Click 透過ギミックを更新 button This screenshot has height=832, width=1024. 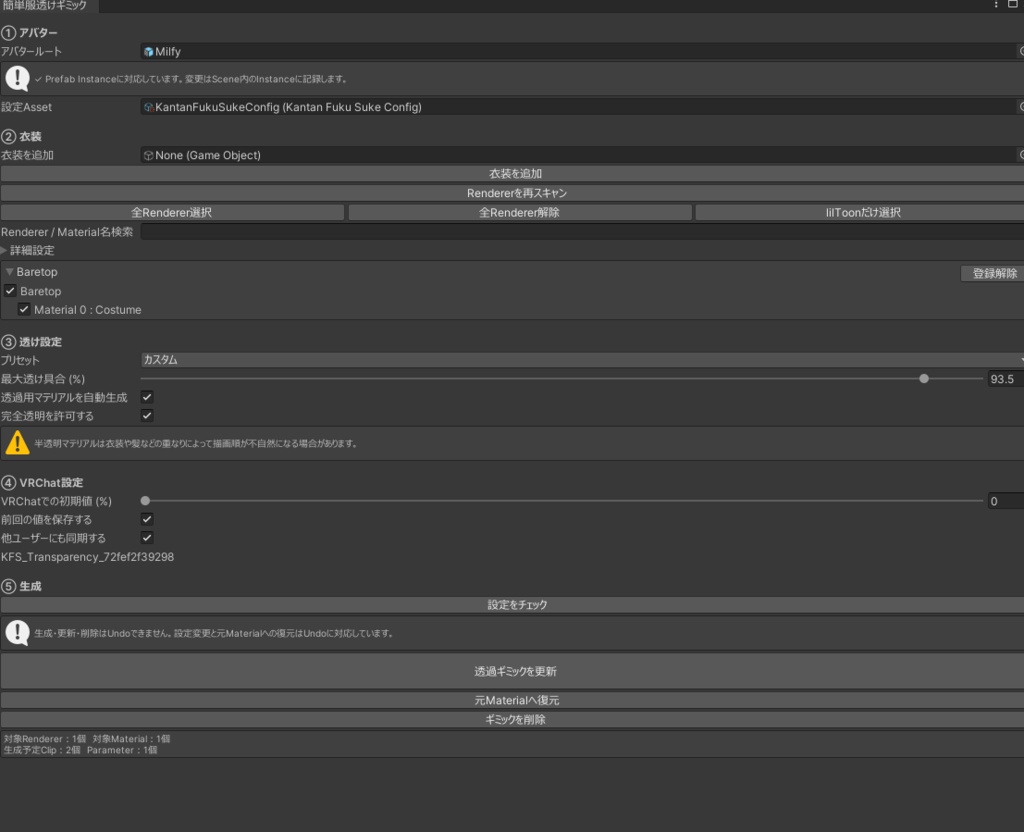tap(512, 671)
